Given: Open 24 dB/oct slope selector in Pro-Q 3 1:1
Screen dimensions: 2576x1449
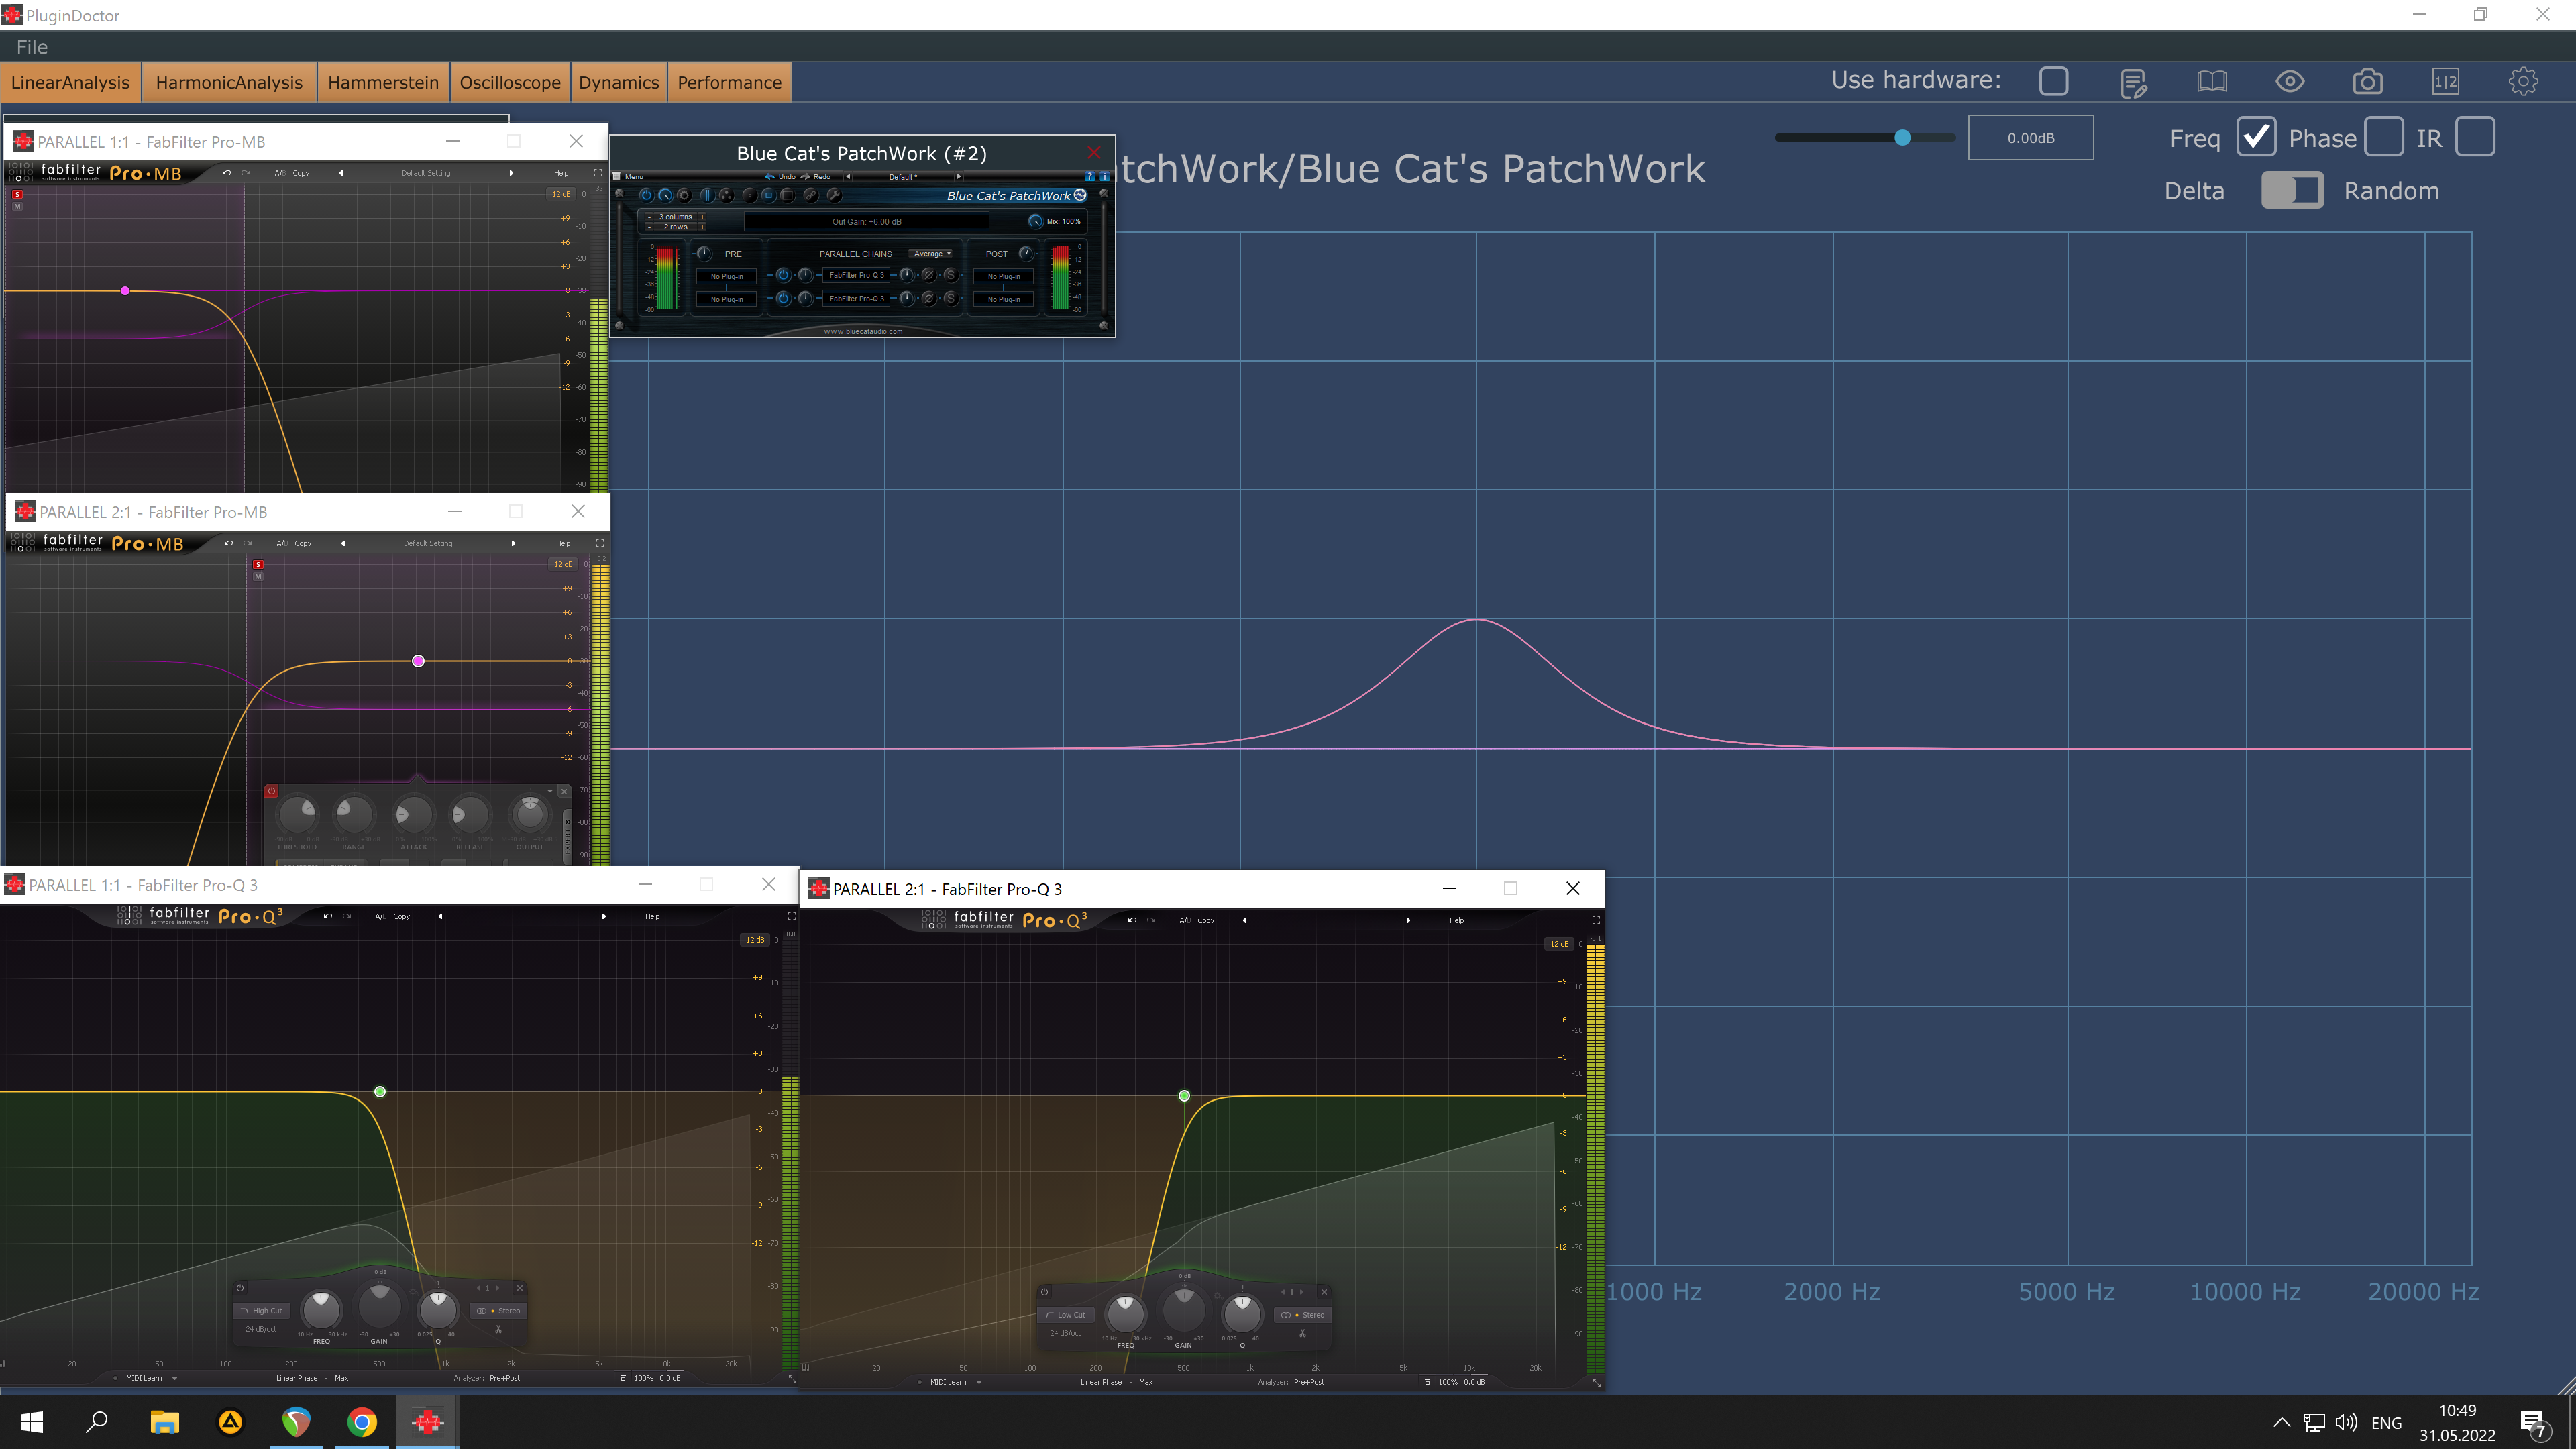Looking at the screenshot, I should pyautogui.click(x=261, y=1329).
